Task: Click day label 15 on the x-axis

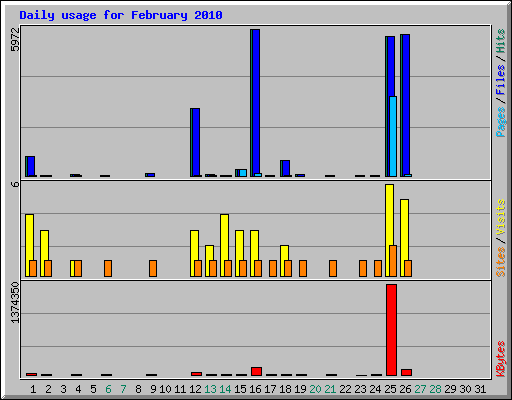Action: coord(240,389)
